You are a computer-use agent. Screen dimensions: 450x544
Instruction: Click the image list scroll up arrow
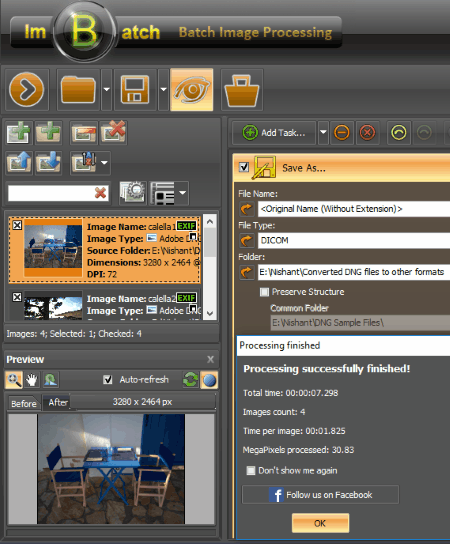point(210,221)
